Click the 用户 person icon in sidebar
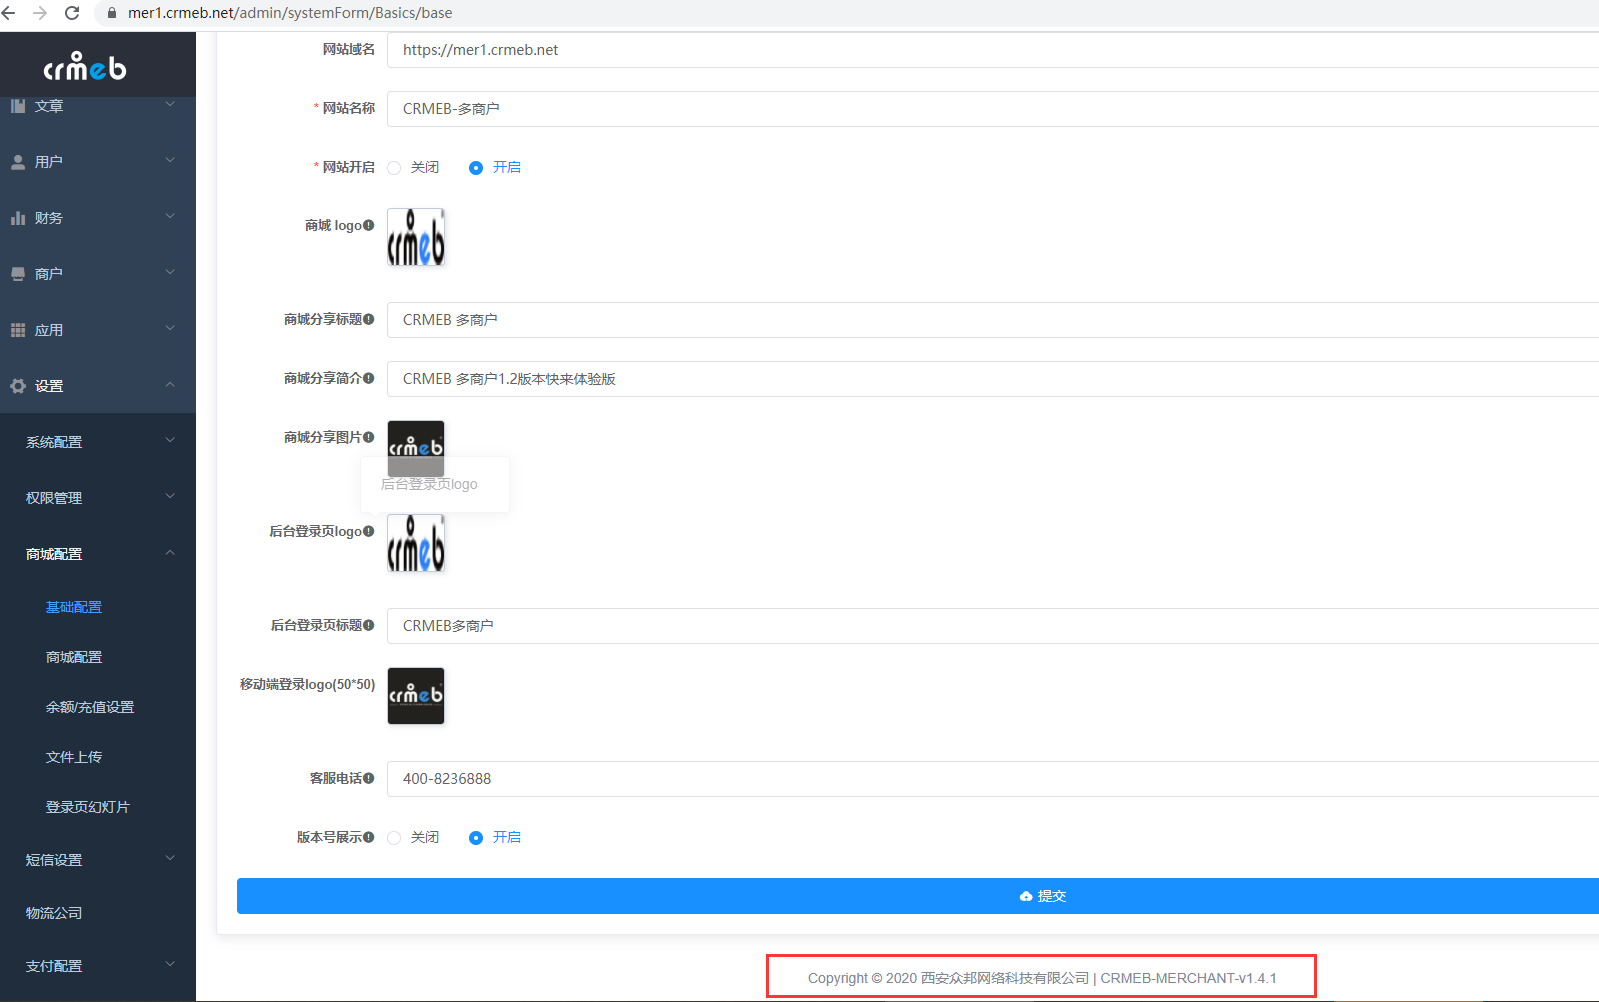This screenshot has height=1002, width=1599. pyautogui.click(x=18, y=162)
